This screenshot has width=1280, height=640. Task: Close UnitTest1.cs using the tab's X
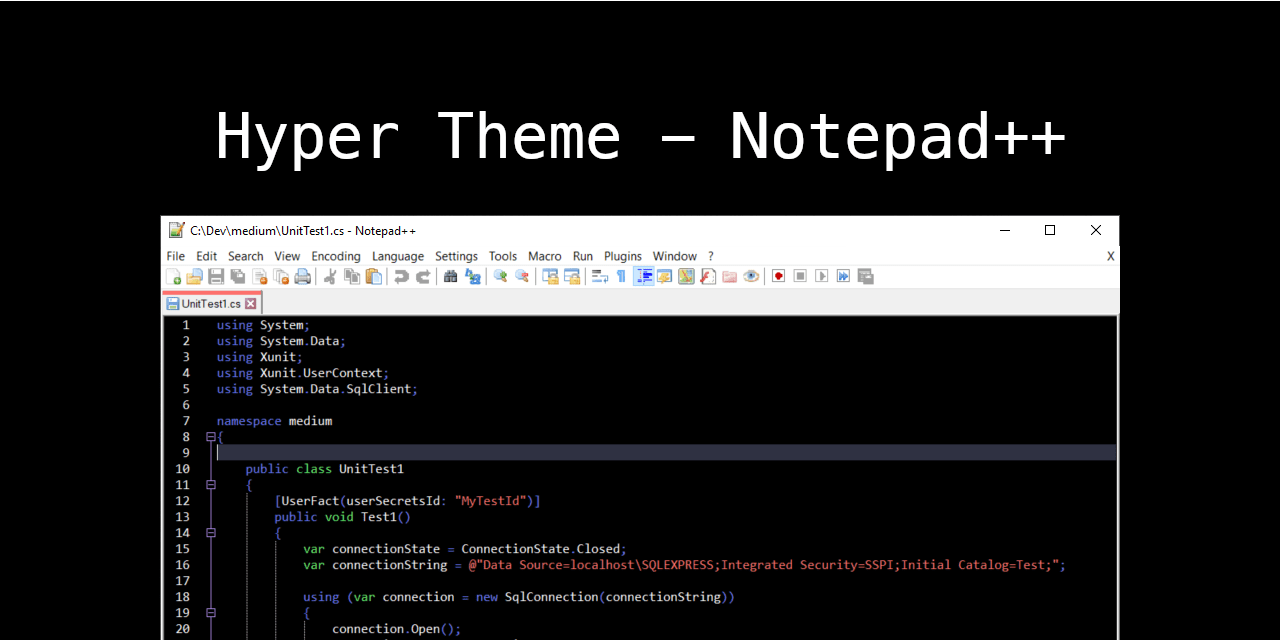point(250,303)
